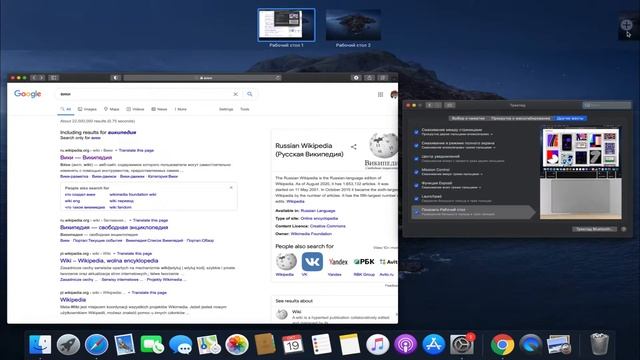This screenshot has width=640, height=360.
Task: Open Calendar showing 19 in Dock
Action: tap(293, 344)
